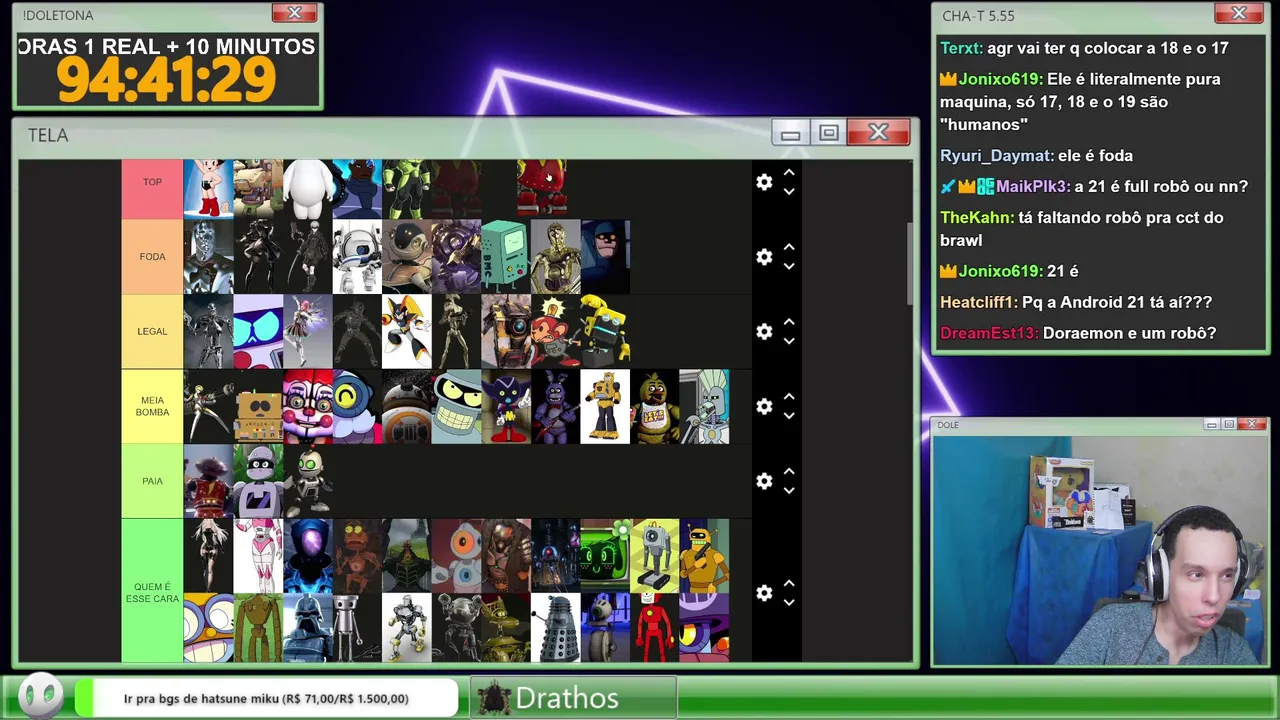Click the Ryuri_Daymat username in chat
This screenshot has height=720, width=1280.
click(x=996, y=156)
